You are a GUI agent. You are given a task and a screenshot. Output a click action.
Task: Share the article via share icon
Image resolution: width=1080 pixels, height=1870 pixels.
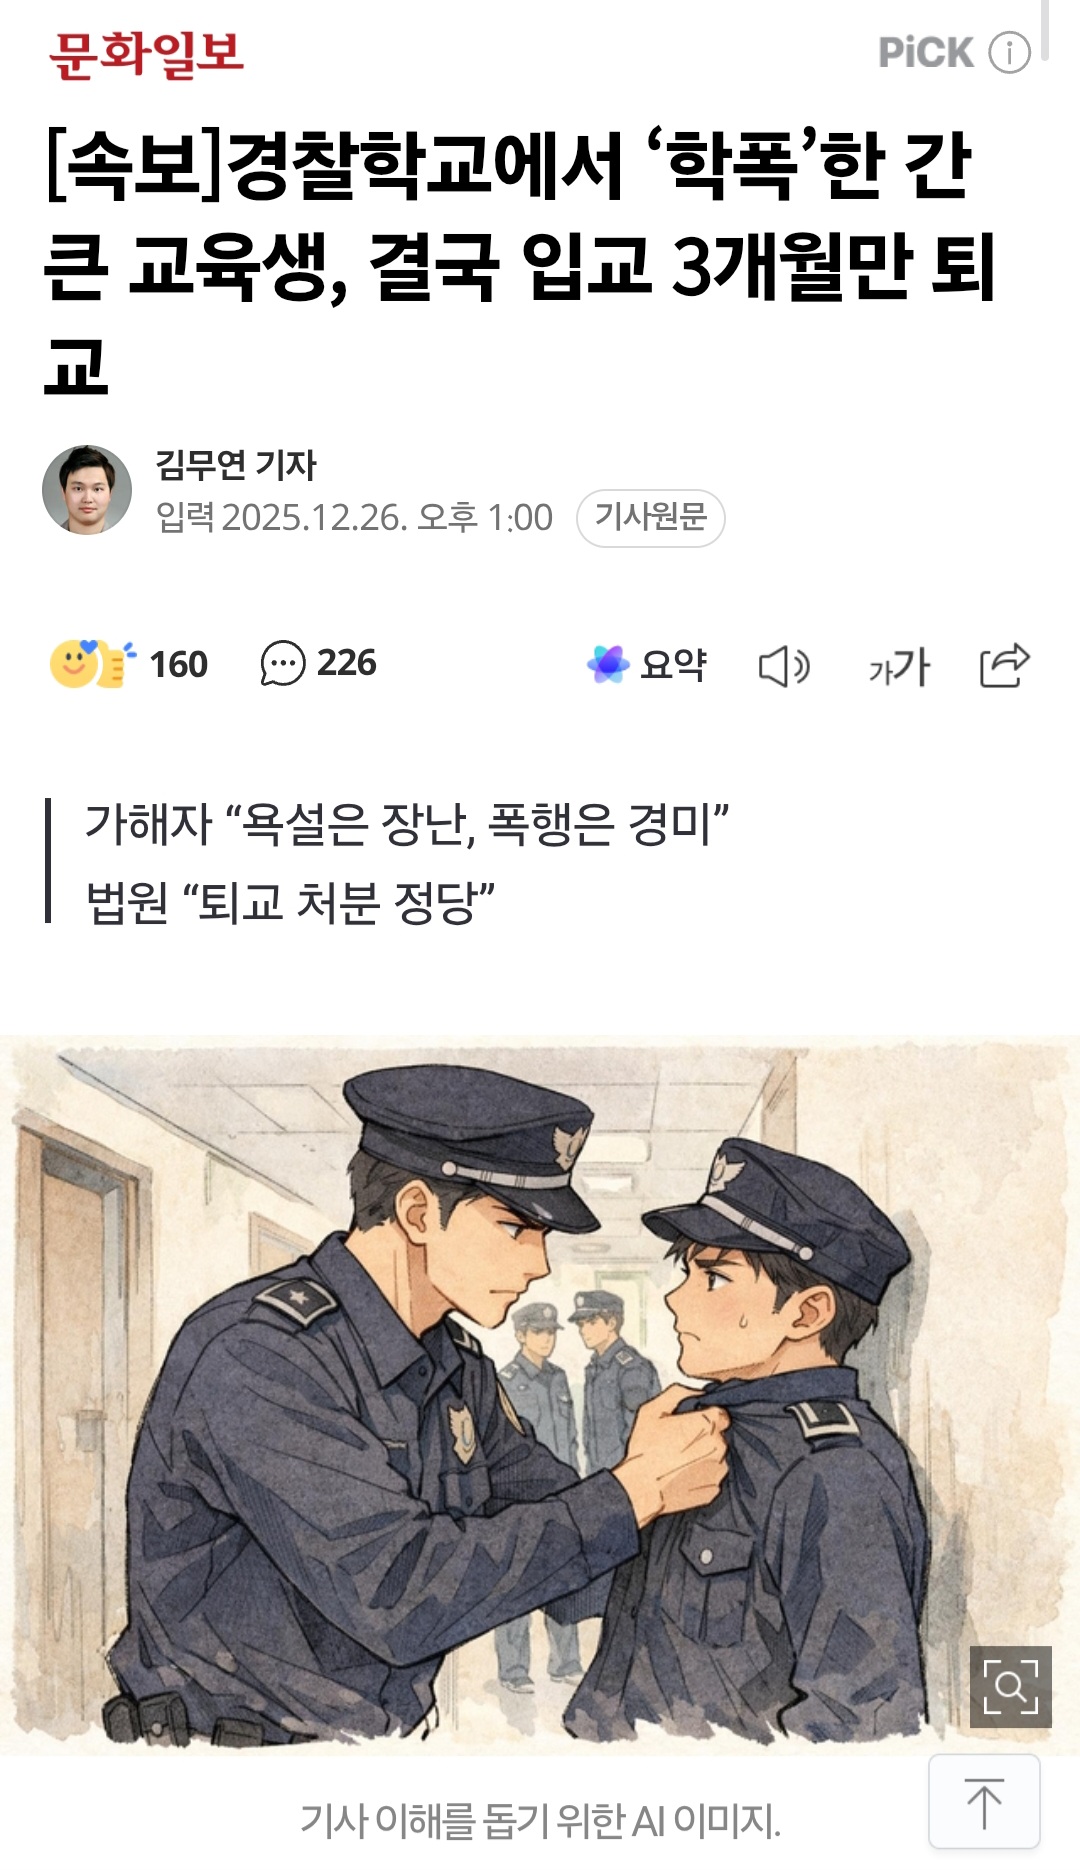pyautogui.click(x=1004, y=665)
